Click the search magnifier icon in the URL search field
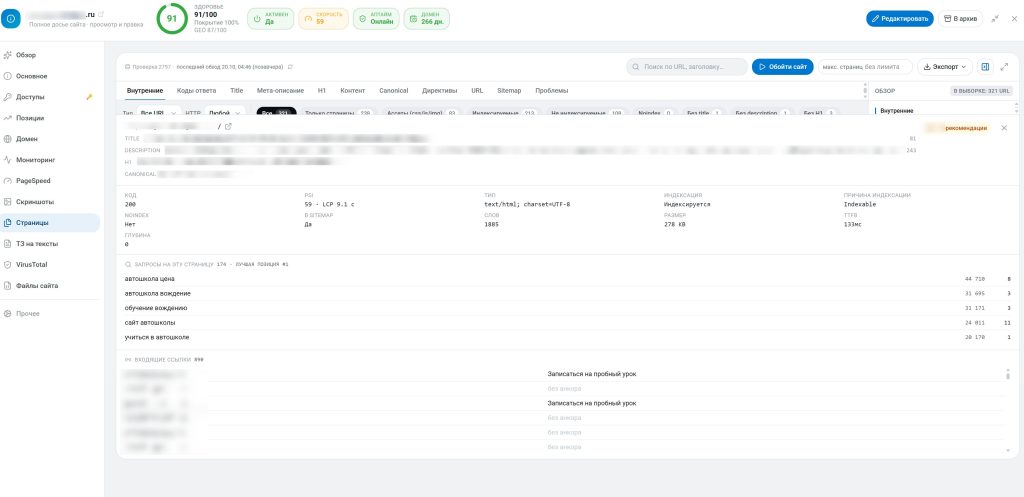This screenshot has width=1024, height=497. point(636,67)
